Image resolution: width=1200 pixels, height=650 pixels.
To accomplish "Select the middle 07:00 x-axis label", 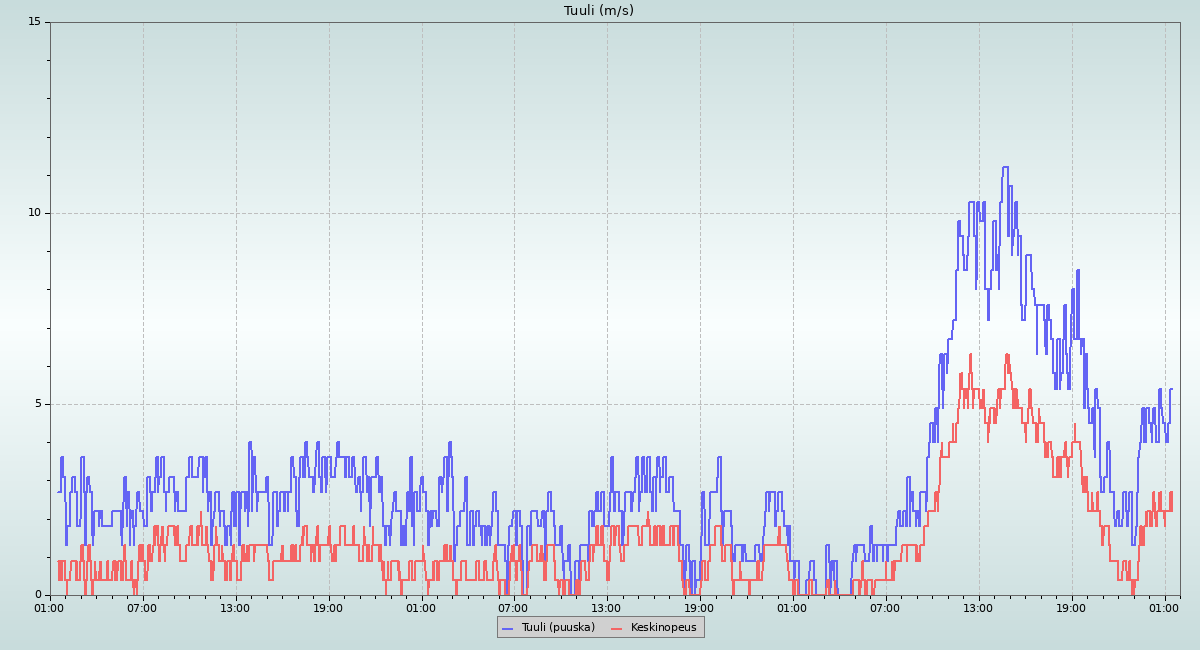I will tap(513, 608).
